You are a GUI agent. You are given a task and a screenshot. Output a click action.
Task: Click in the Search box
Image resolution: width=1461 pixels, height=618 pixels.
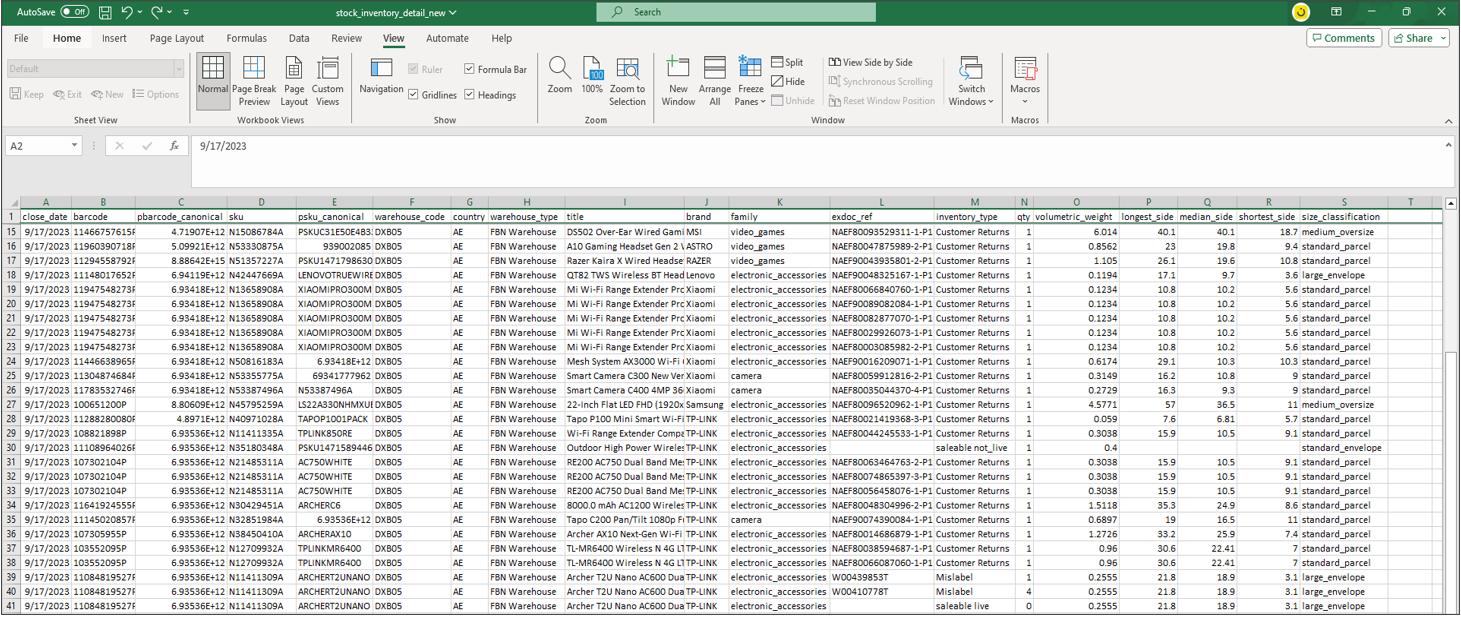735,12
